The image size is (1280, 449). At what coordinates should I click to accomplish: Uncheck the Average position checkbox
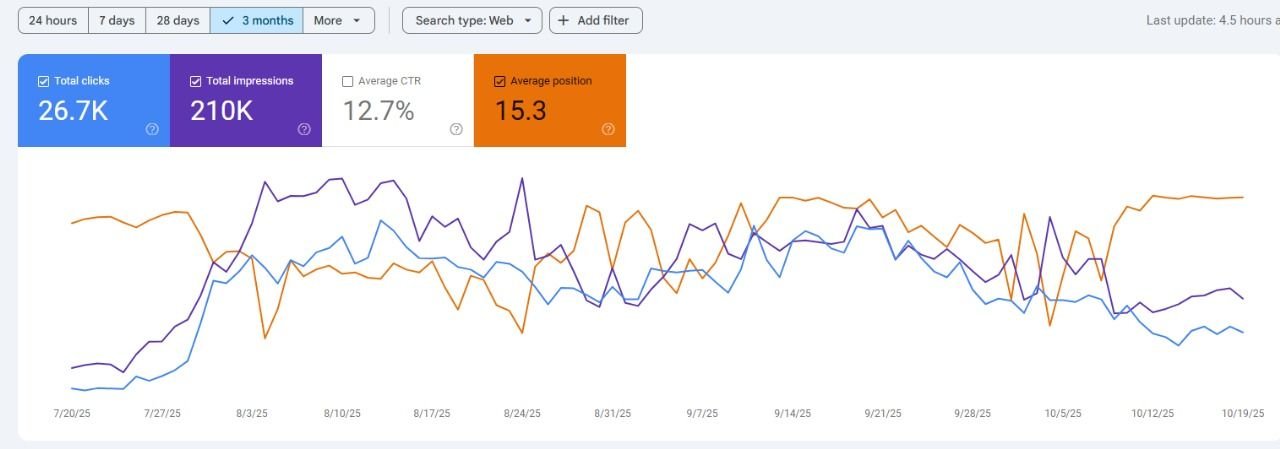[500, 81]
